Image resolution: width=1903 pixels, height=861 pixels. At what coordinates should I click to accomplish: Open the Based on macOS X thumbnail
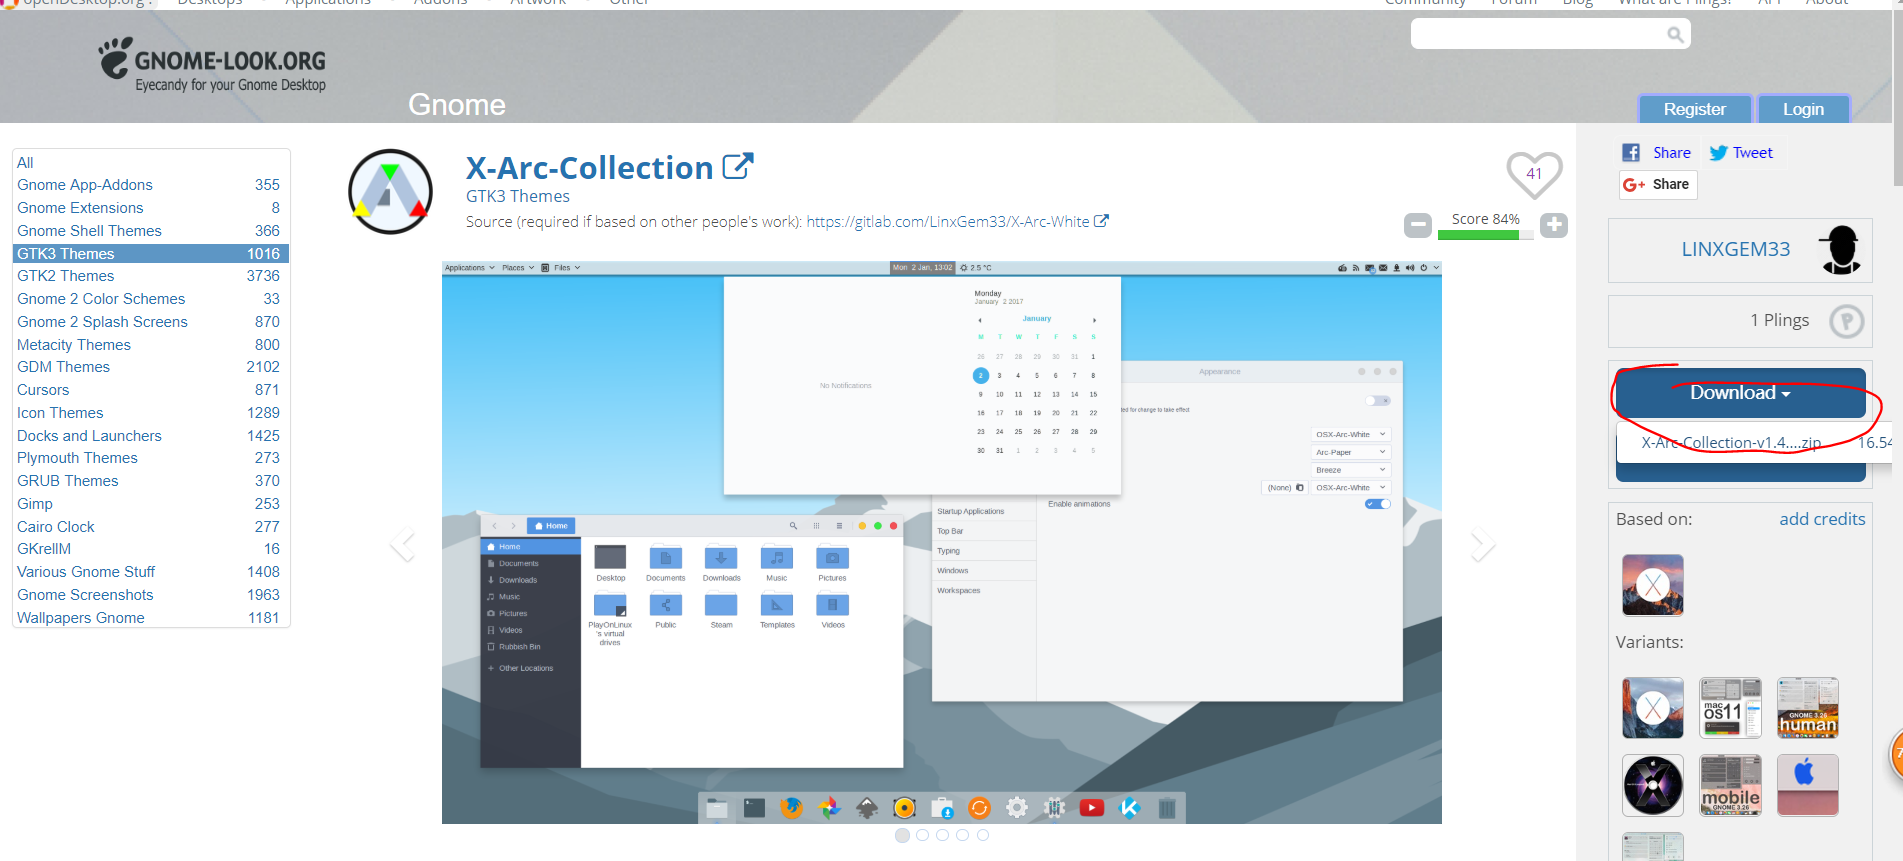(1653, 585)
